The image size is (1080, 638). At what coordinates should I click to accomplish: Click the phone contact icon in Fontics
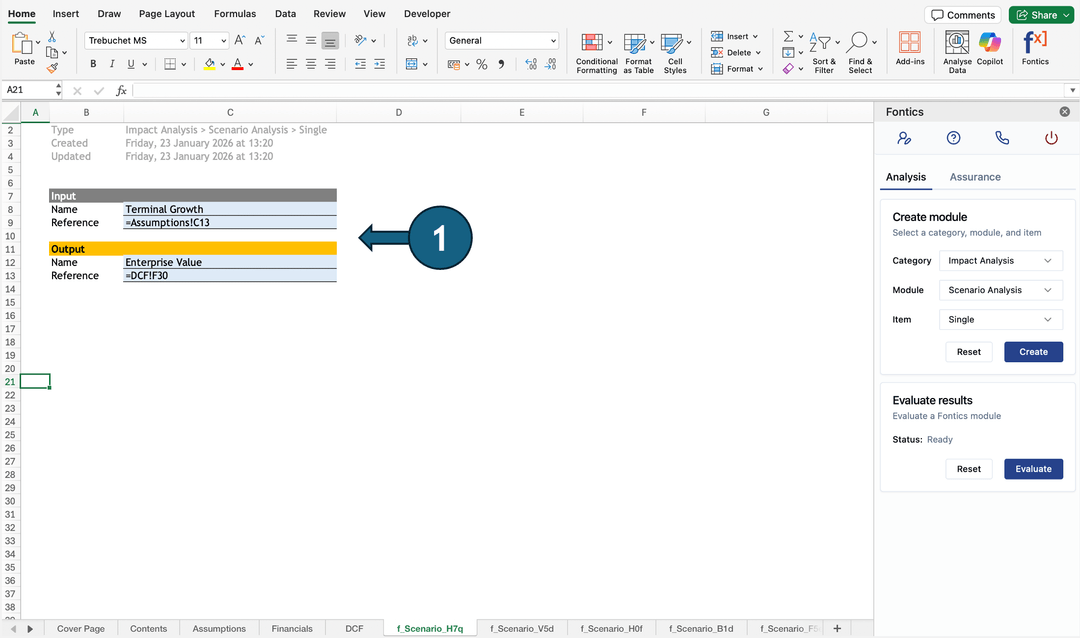pyautogui.click(x=1002, y=139)
